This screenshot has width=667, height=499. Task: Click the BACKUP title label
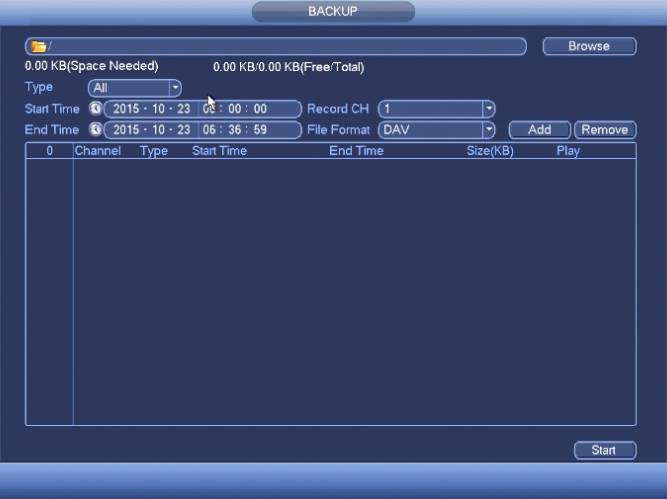tap(333, 11)
